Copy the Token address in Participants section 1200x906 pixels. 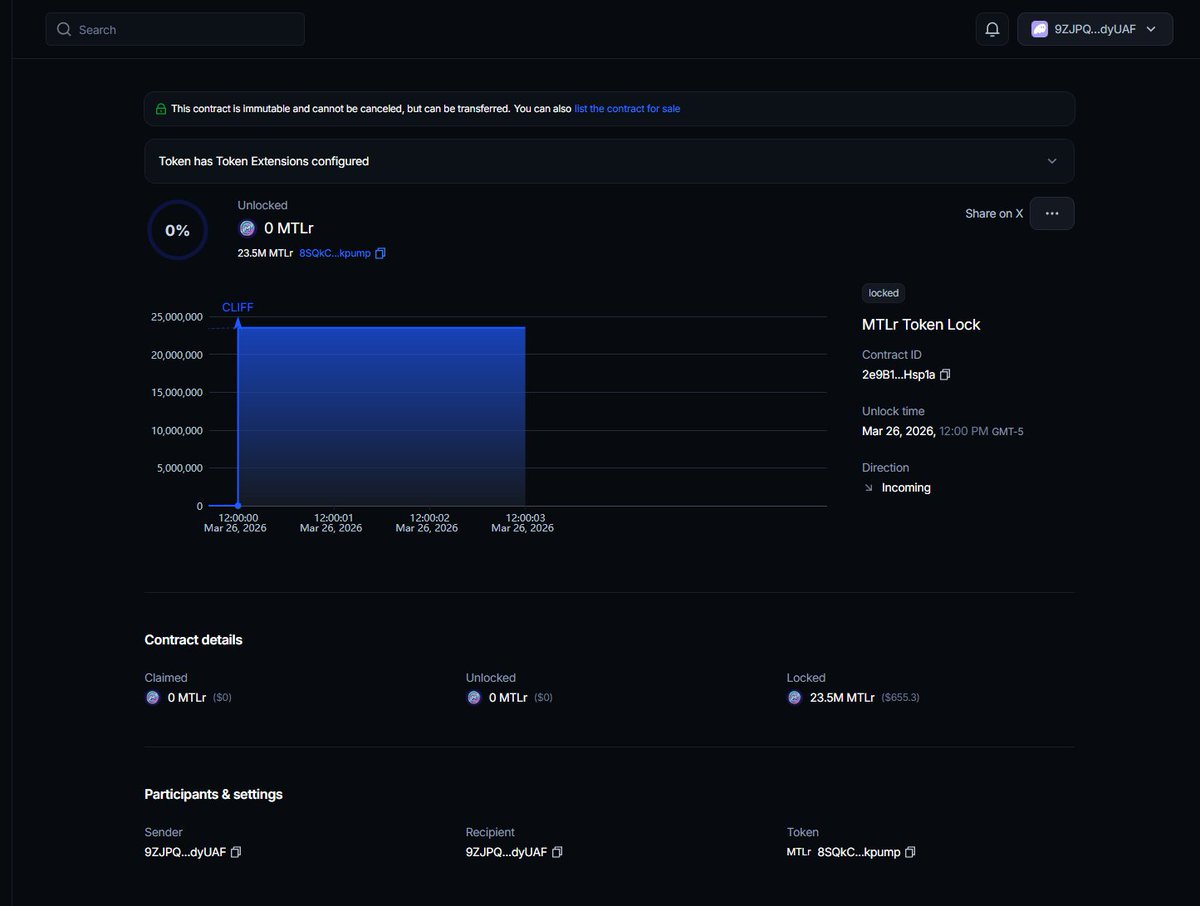909,852
